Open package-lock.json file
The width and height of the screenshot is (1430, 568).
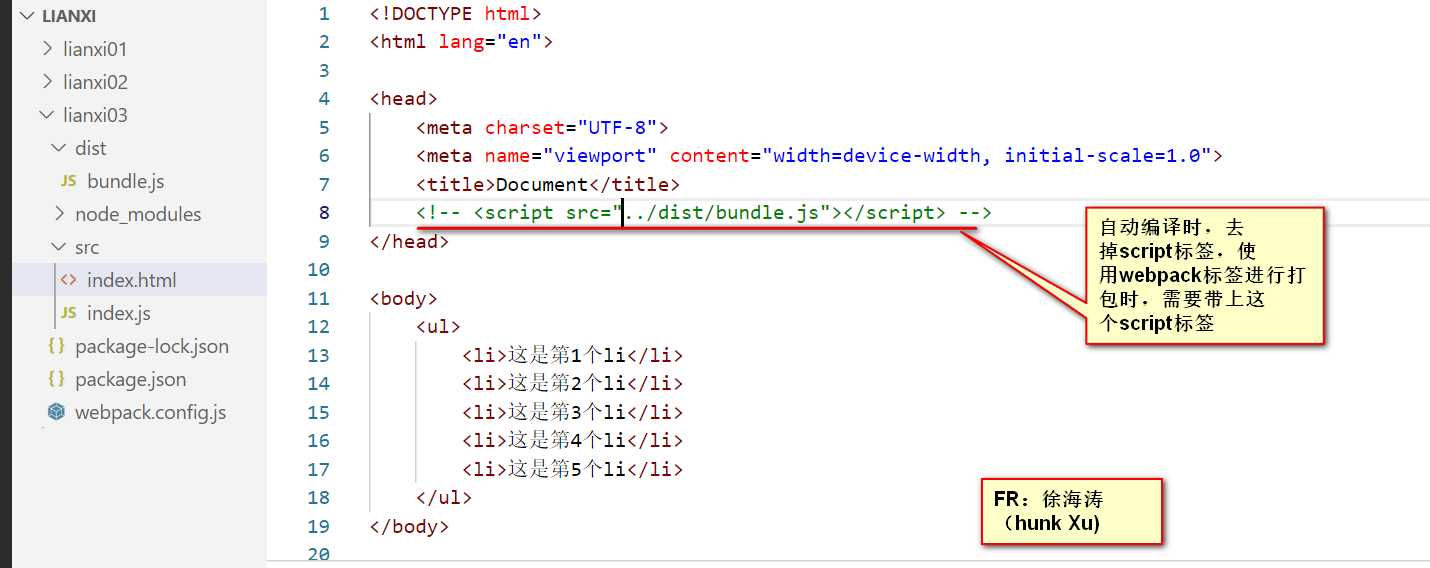[x=152, y=346]
